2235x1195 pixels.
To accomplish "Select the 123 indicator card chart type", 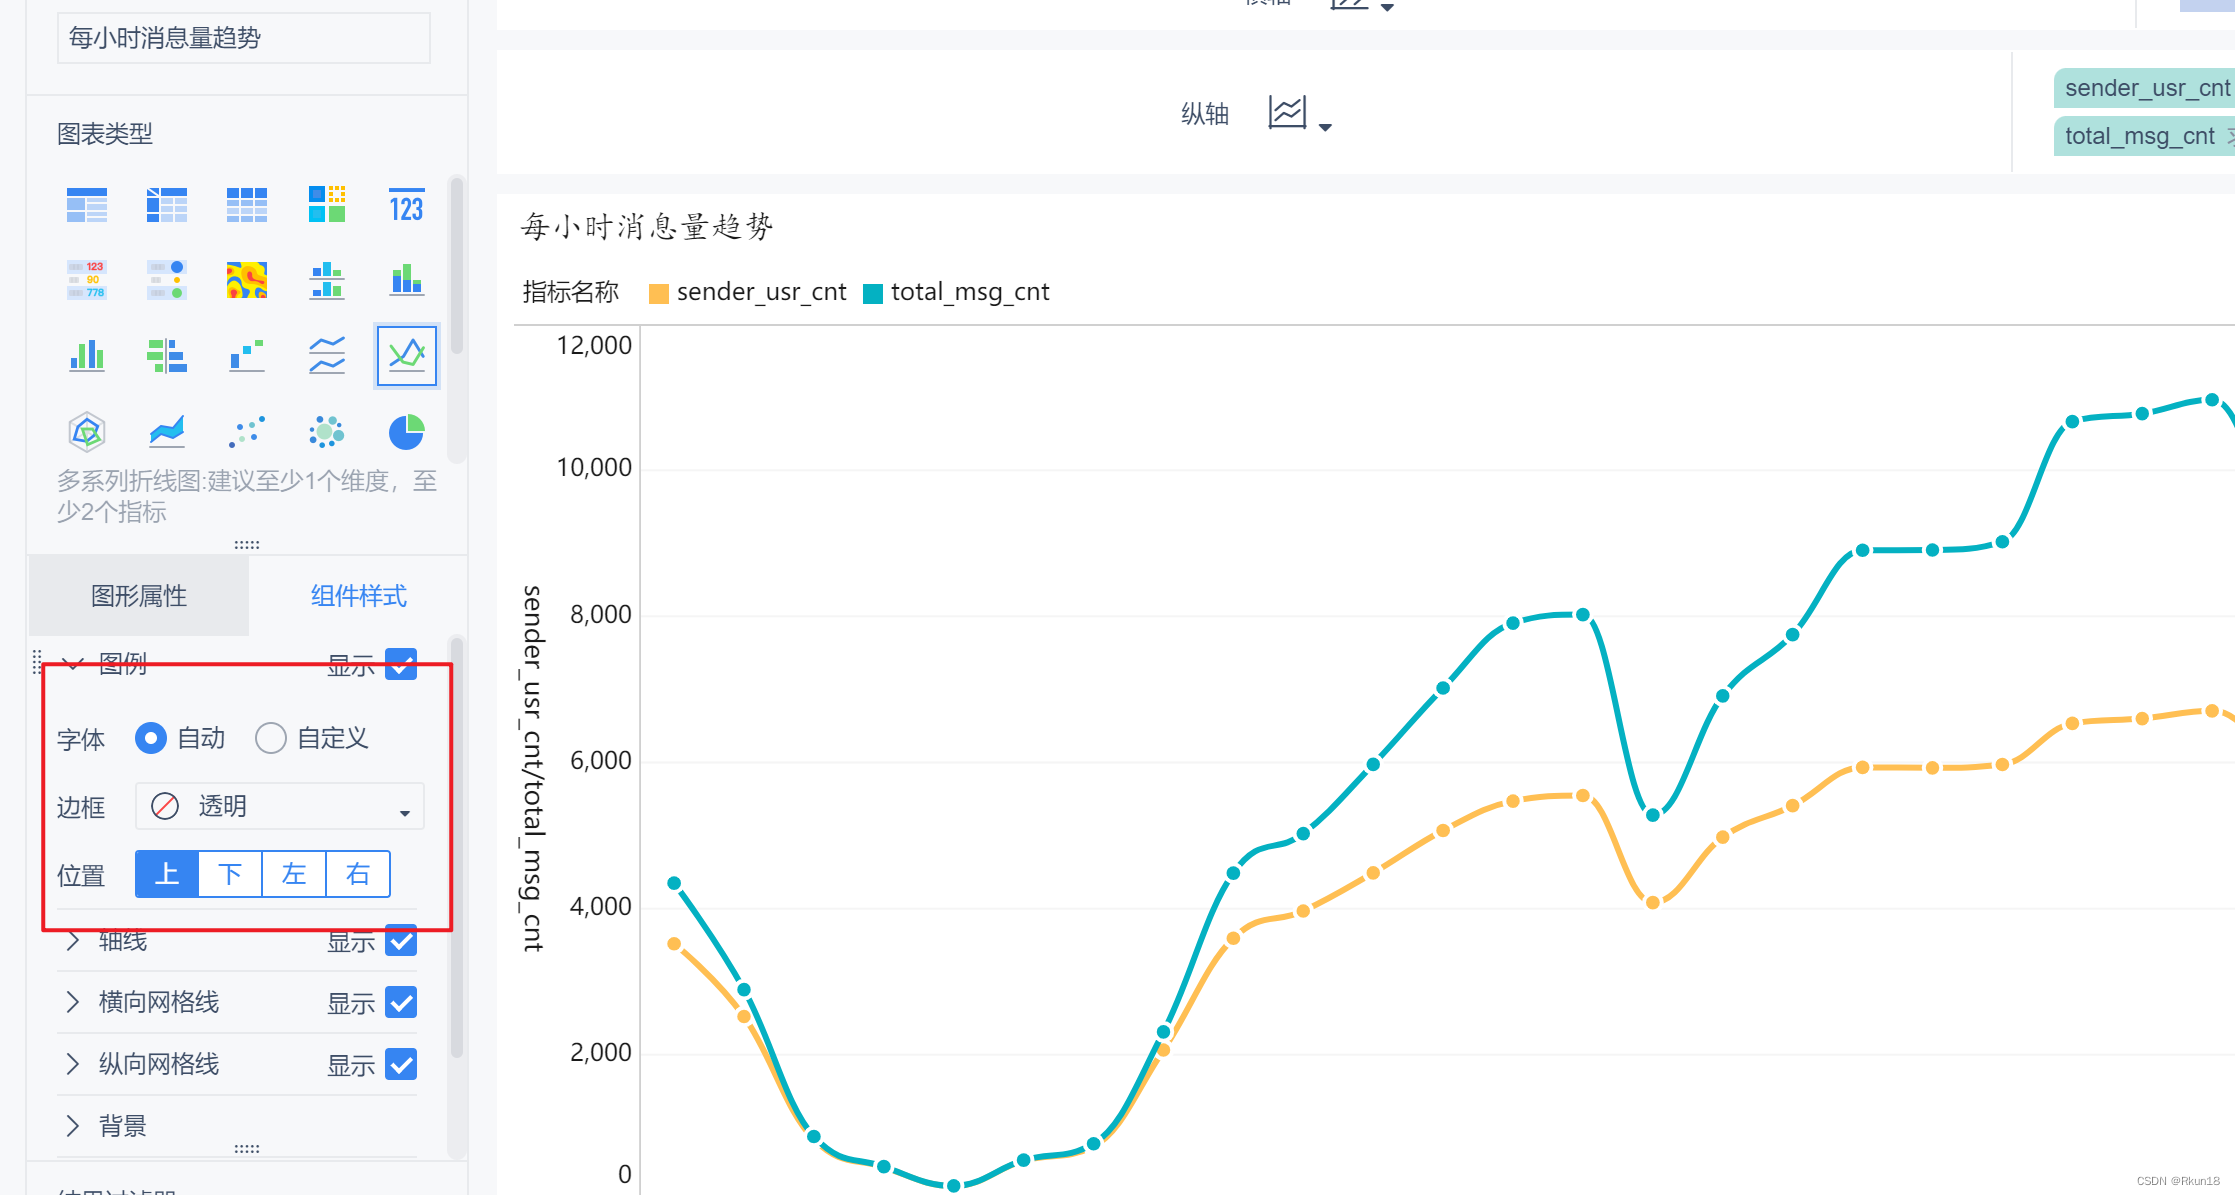I will tap(406, 205).
